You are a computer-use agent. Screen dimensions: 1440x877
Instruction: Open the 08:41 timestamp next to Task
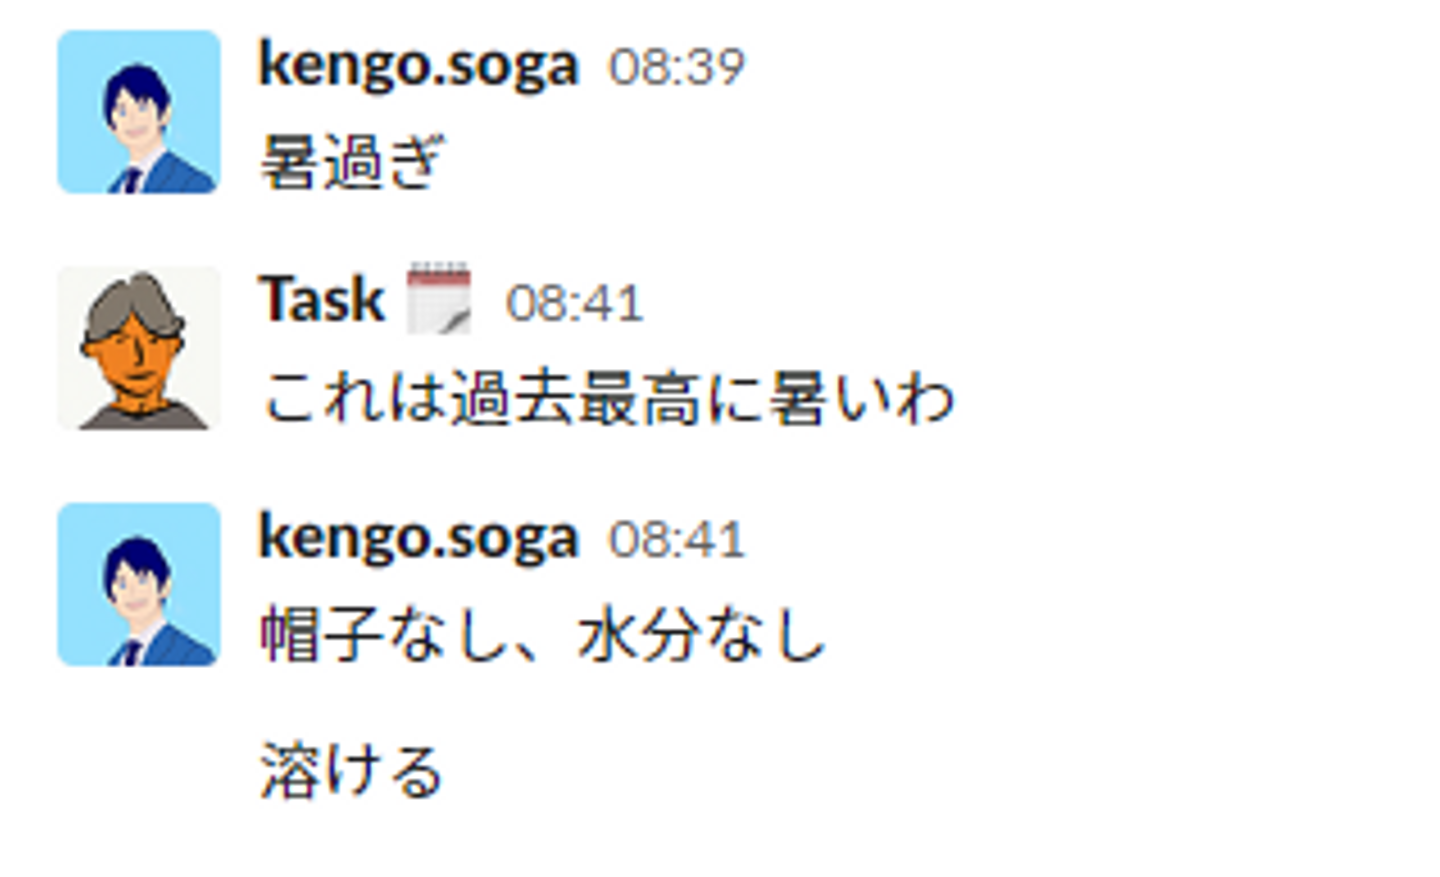point(574,303)
